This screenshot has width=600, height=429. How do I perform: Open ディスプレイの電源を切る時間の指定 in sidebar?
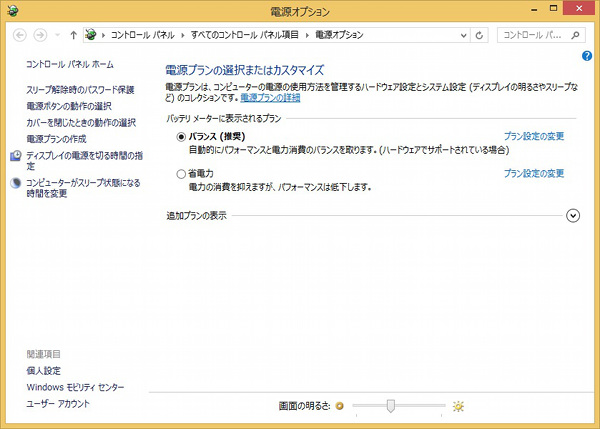pos(85,155)
